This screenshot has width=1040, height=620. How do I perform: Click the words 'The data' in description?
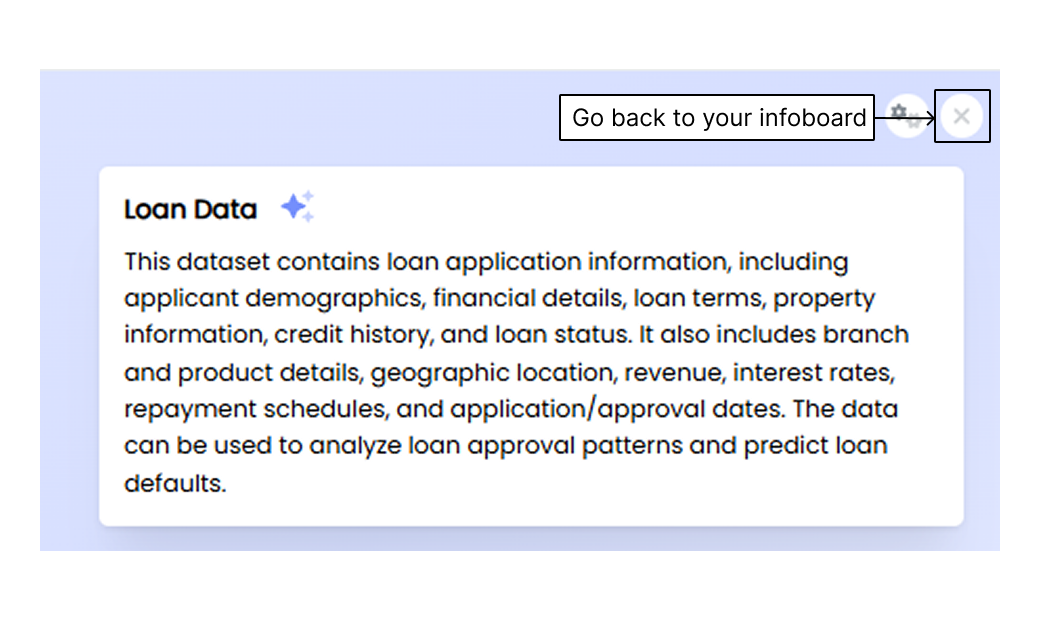click(x=845, y=409)
